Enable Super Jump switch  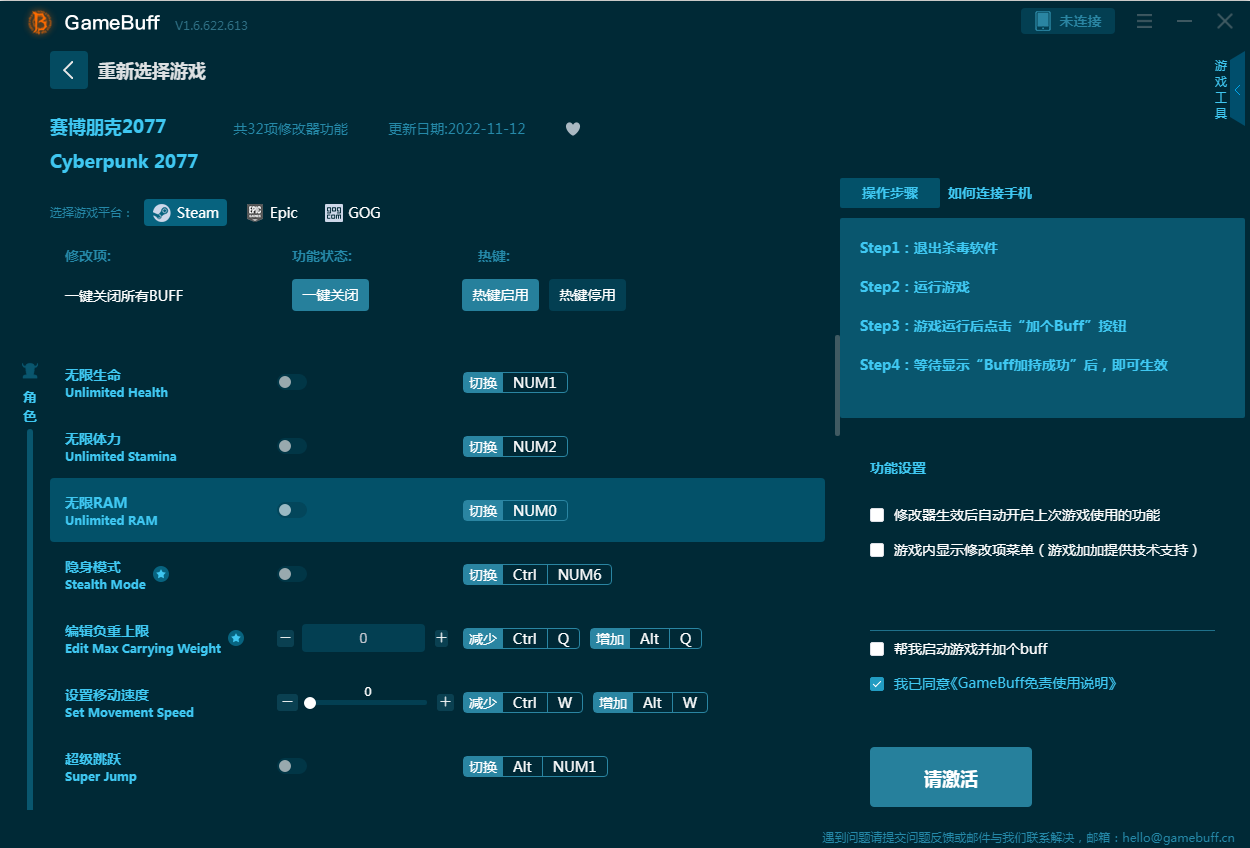292,766
